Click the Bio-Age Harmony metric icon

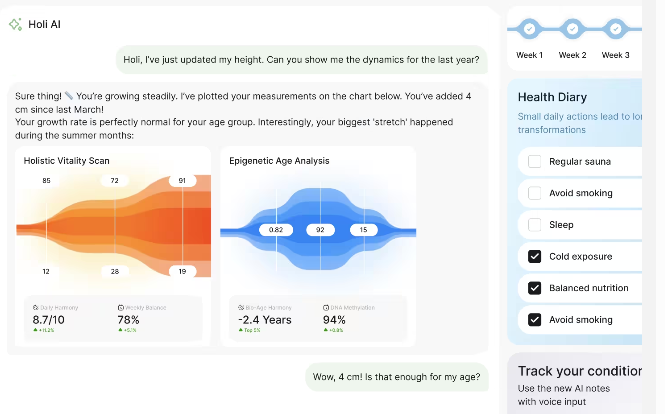tap(241, 308)
